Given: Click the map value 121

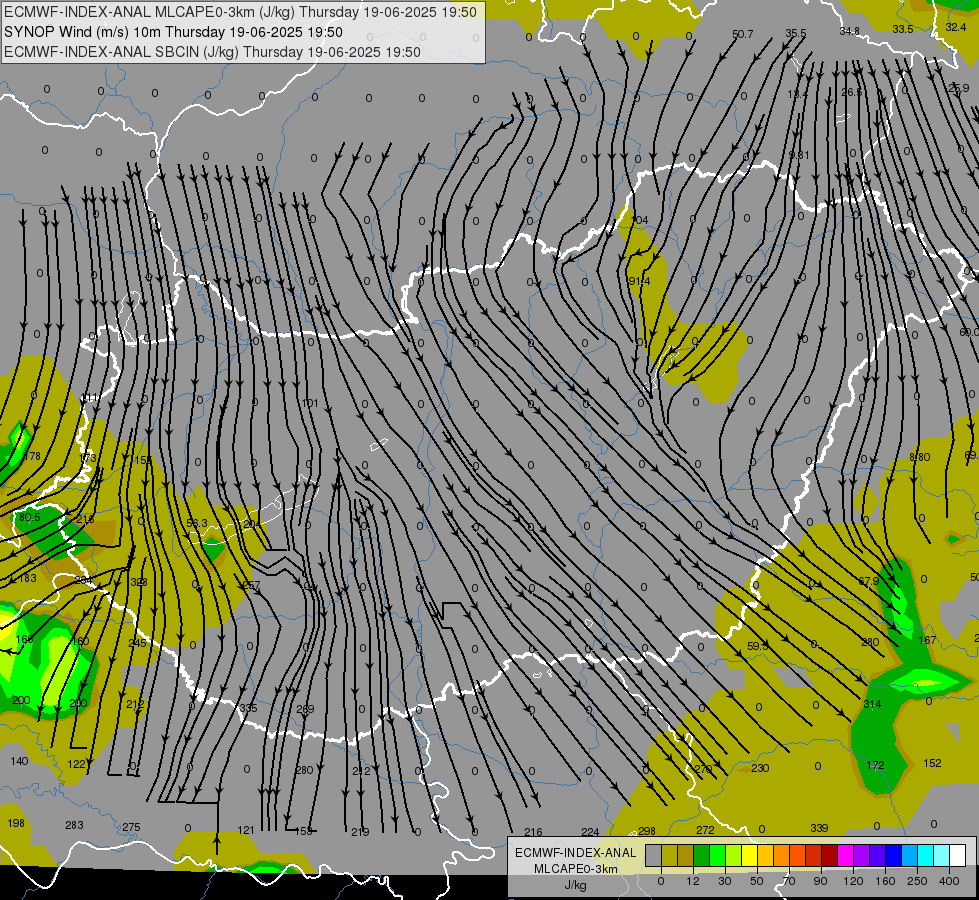Looking at the screenshot, I should [x=246, y=830].
